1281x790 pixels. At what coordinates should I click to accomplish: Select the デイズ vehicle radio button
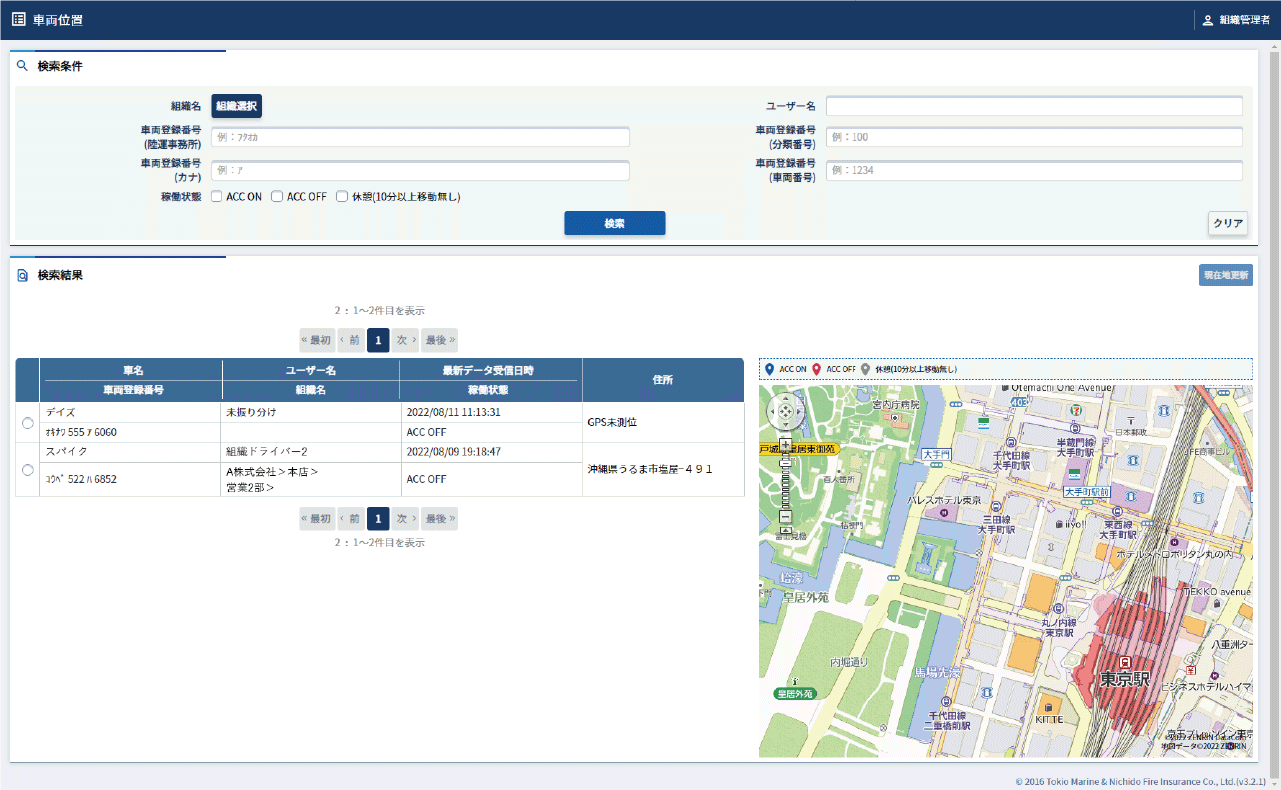point(27,423)
